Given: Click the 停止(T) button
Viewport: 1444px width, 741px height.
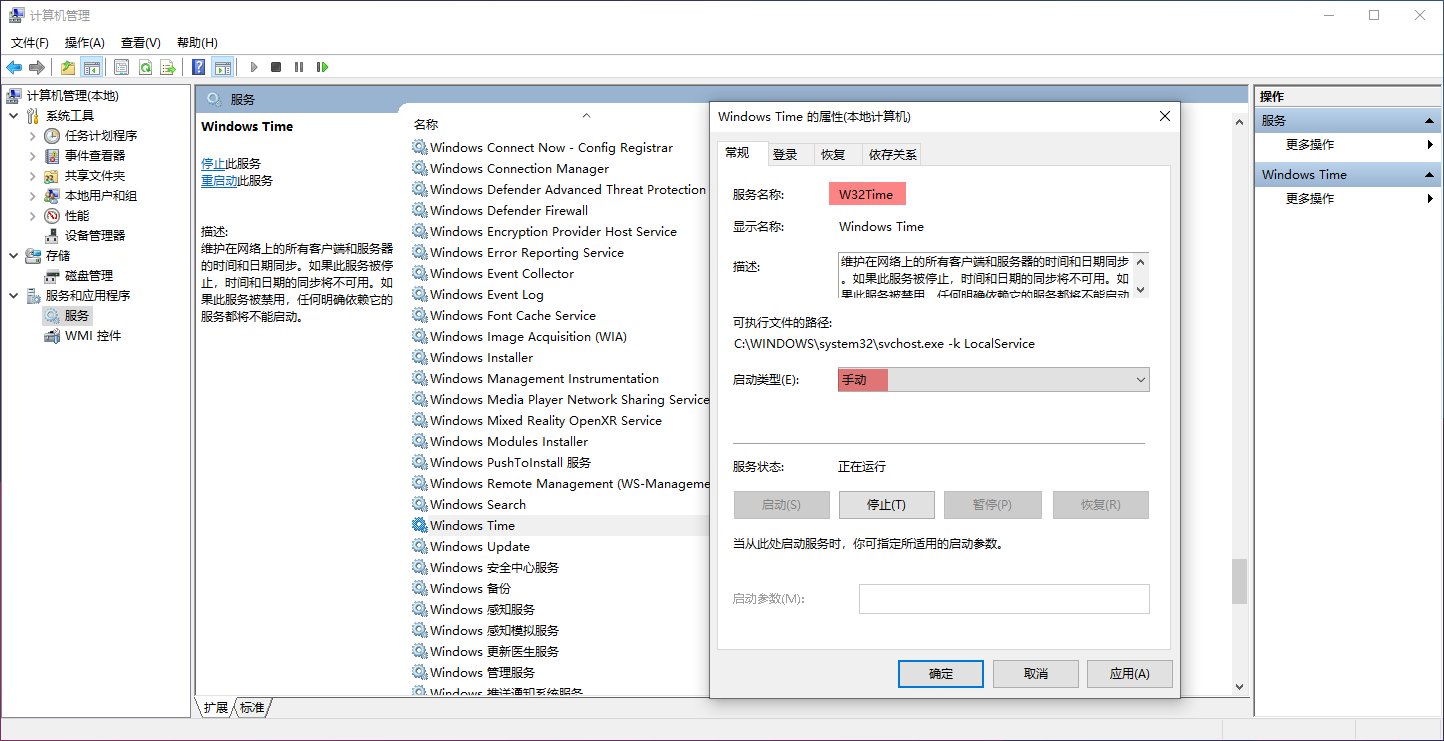Looking at the screenshot, I should (886, 505).
